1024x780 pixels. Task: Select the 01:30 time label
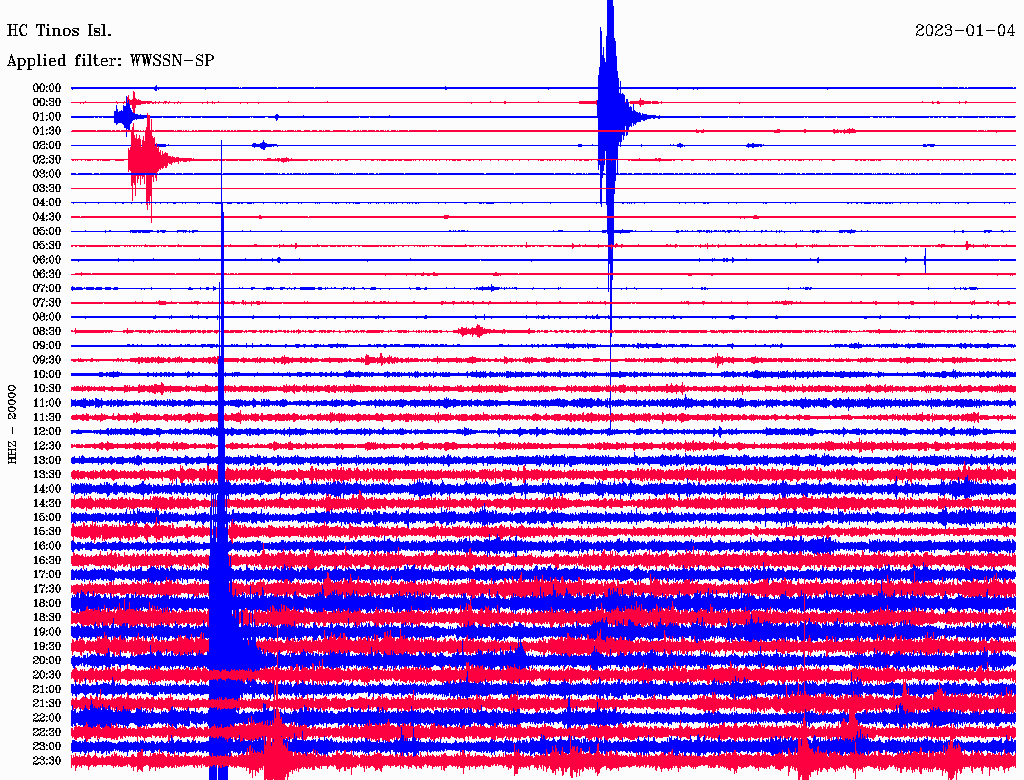click(x=47, y=131)
